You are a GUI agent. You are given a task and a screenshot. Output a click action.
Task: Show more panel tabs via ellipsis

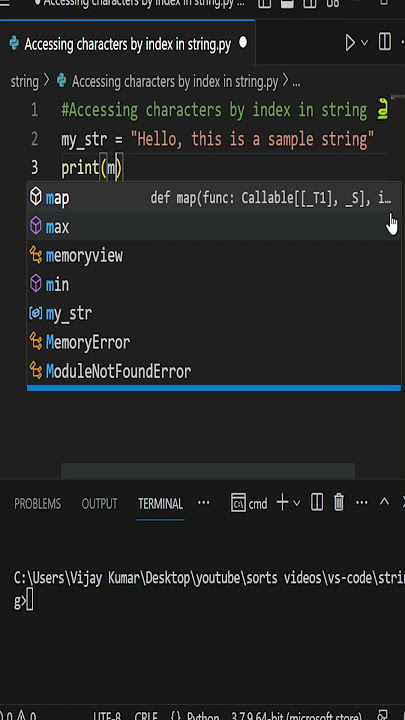[x=203, y=503]
